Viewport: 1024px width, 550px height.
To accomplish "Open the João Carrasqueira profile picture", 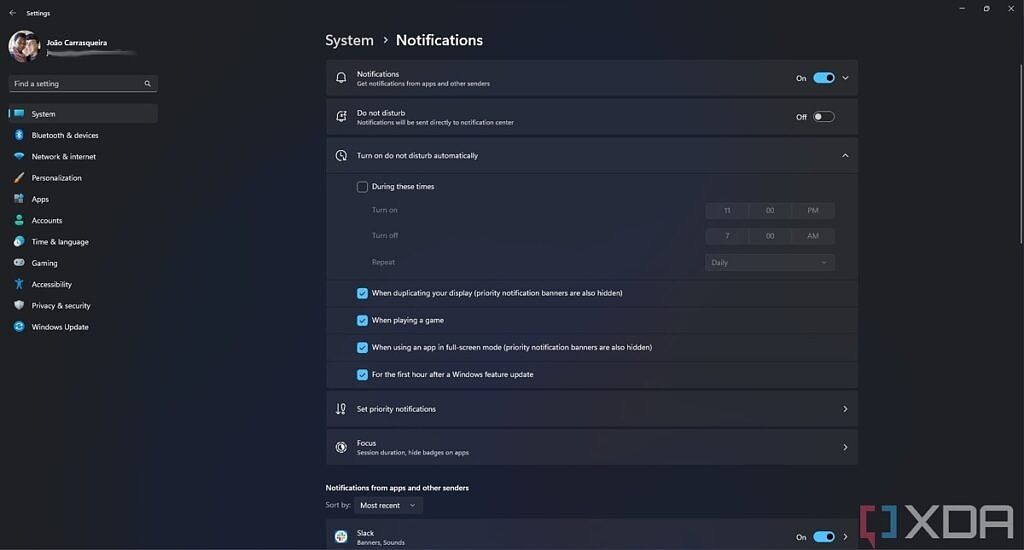I will click(24, 46).
